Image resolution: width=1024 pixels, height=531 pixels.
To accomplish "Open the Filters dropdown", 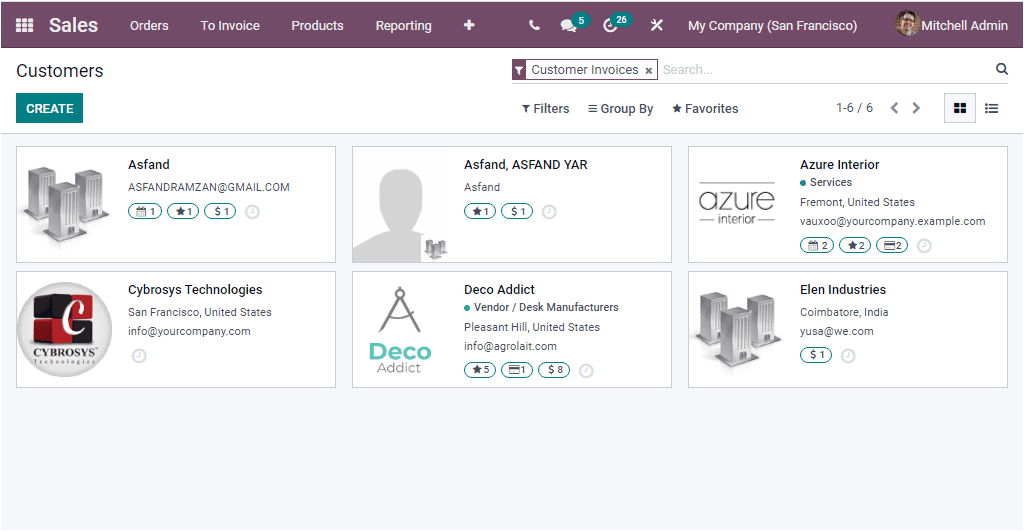I will (545, 109).
